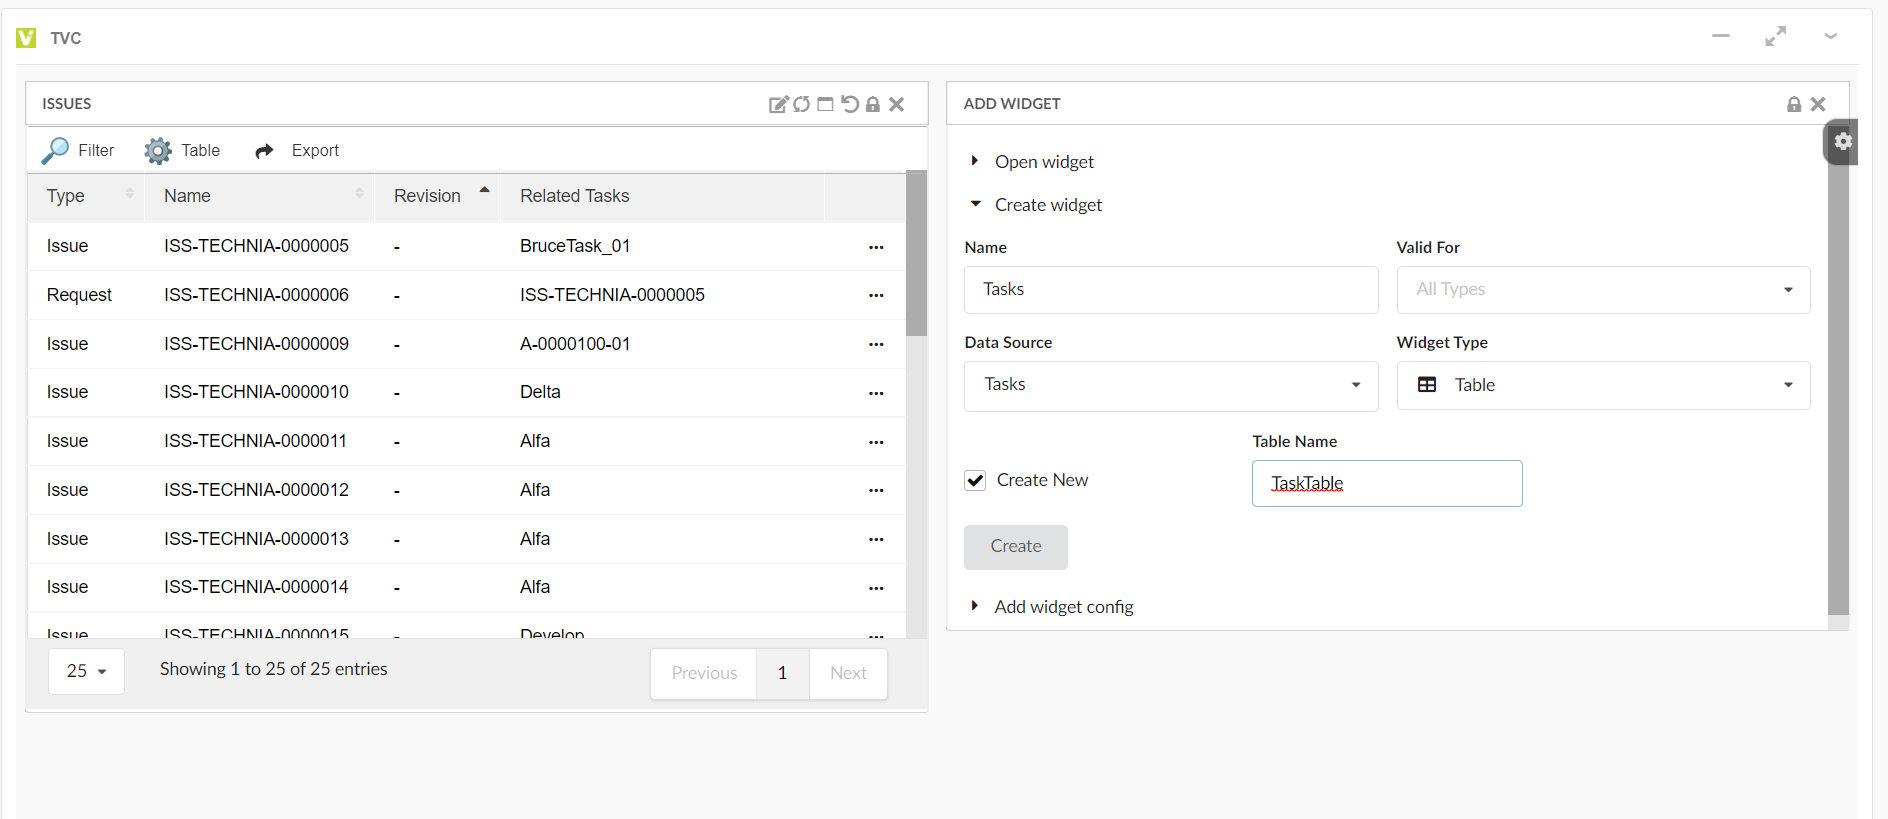Viewport: 1888px width, 819px height.
Task: Open the dark gear settings tab
Action: [1842, 142]
